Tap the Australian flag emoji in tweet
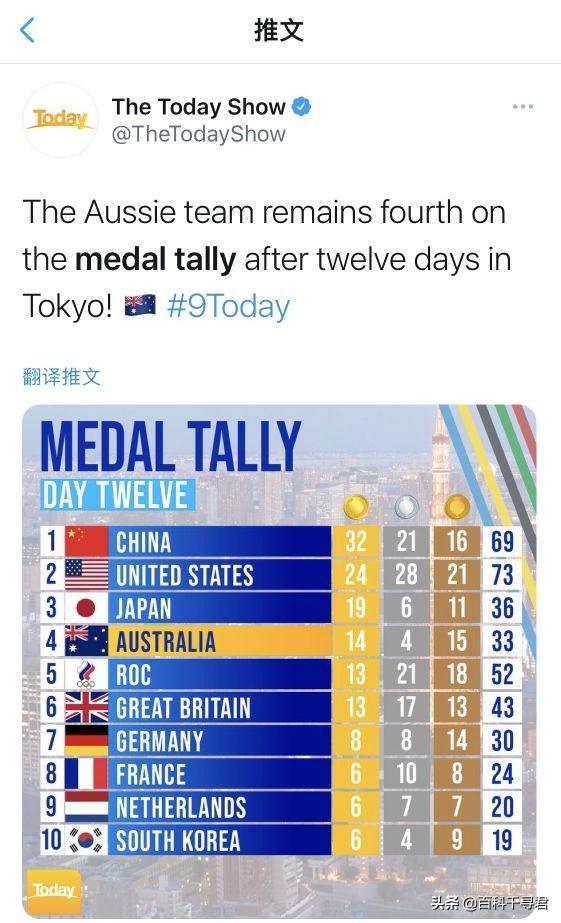561x923 pixels. click(x=140, y=306)
